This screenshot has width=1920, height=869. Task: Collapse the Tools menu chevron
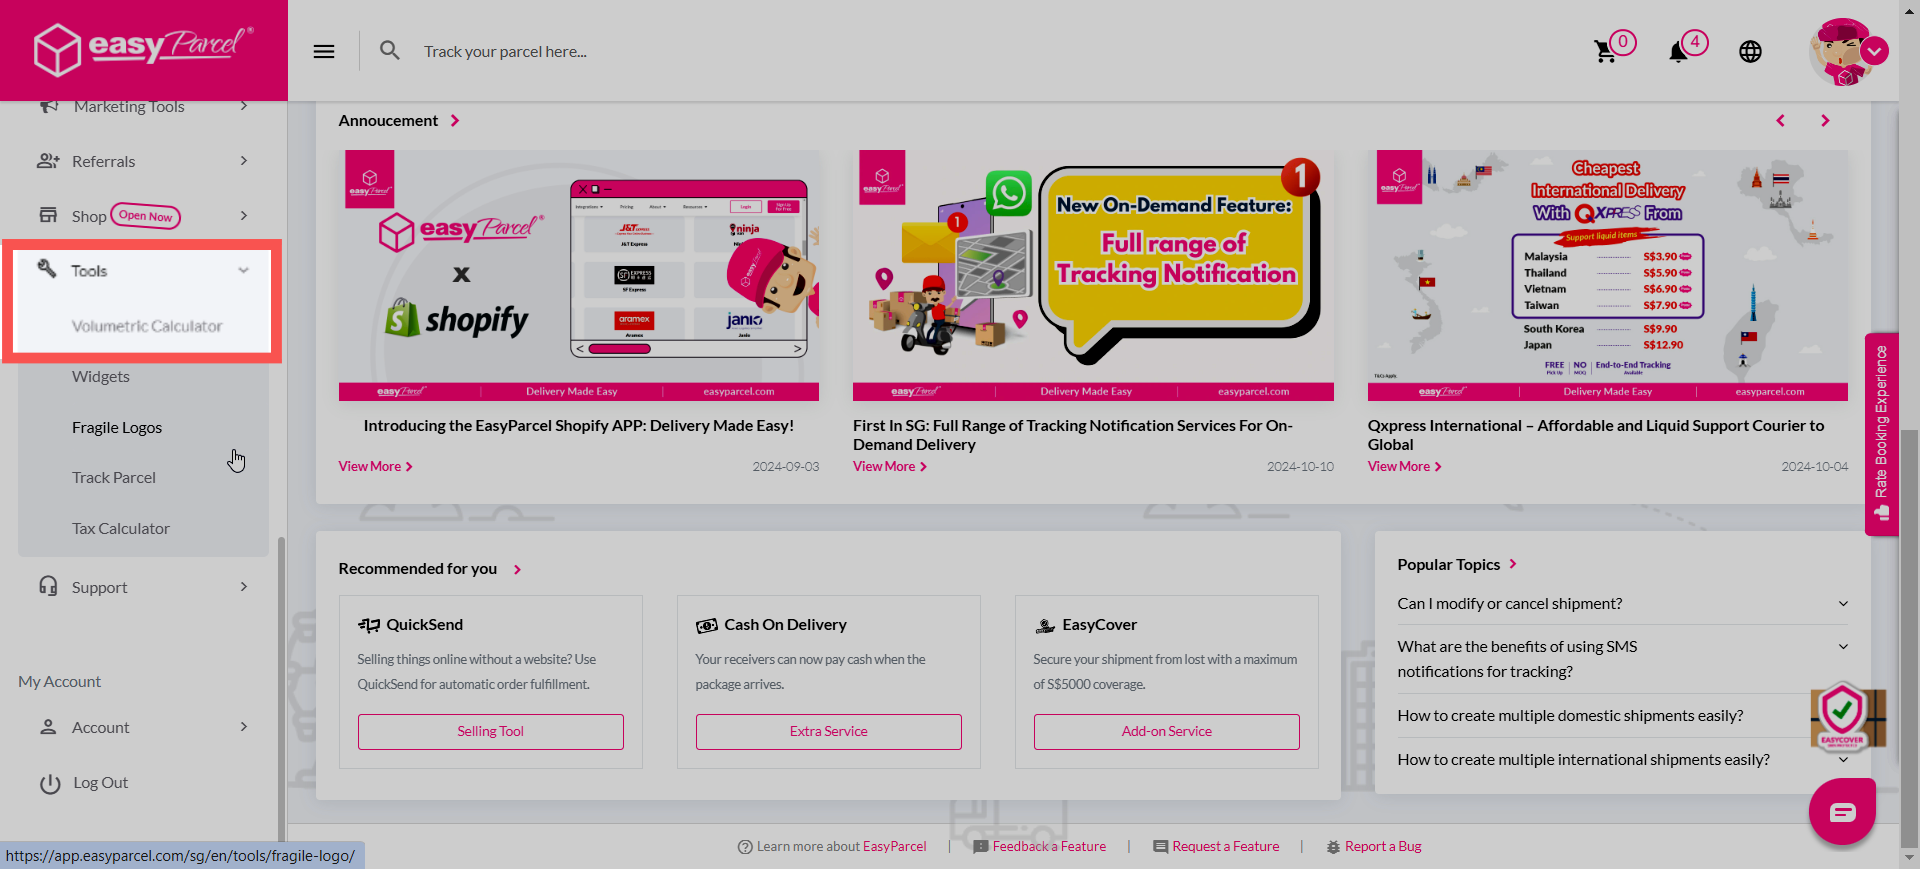point(244,270)
